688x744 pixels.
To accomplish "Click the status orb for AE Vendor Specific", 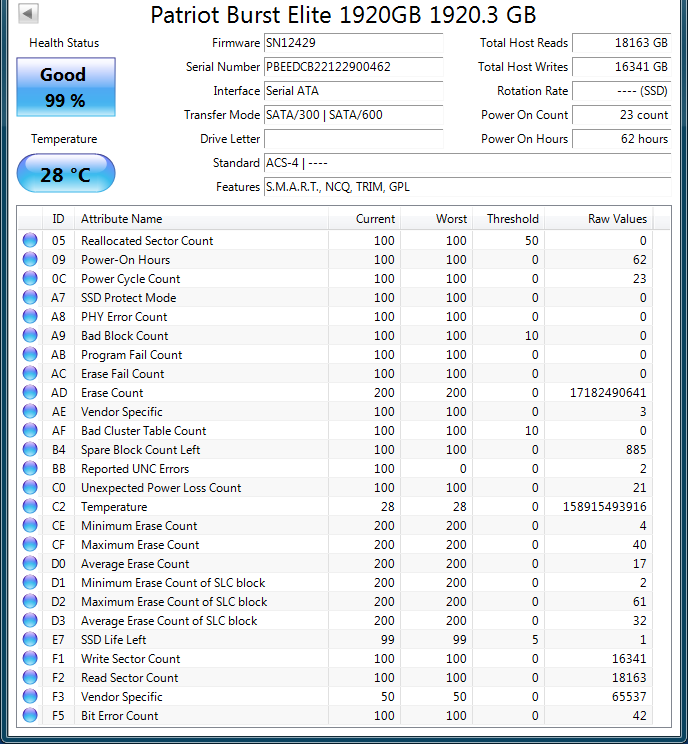I will pyautogui.click(x=30, y=411).
